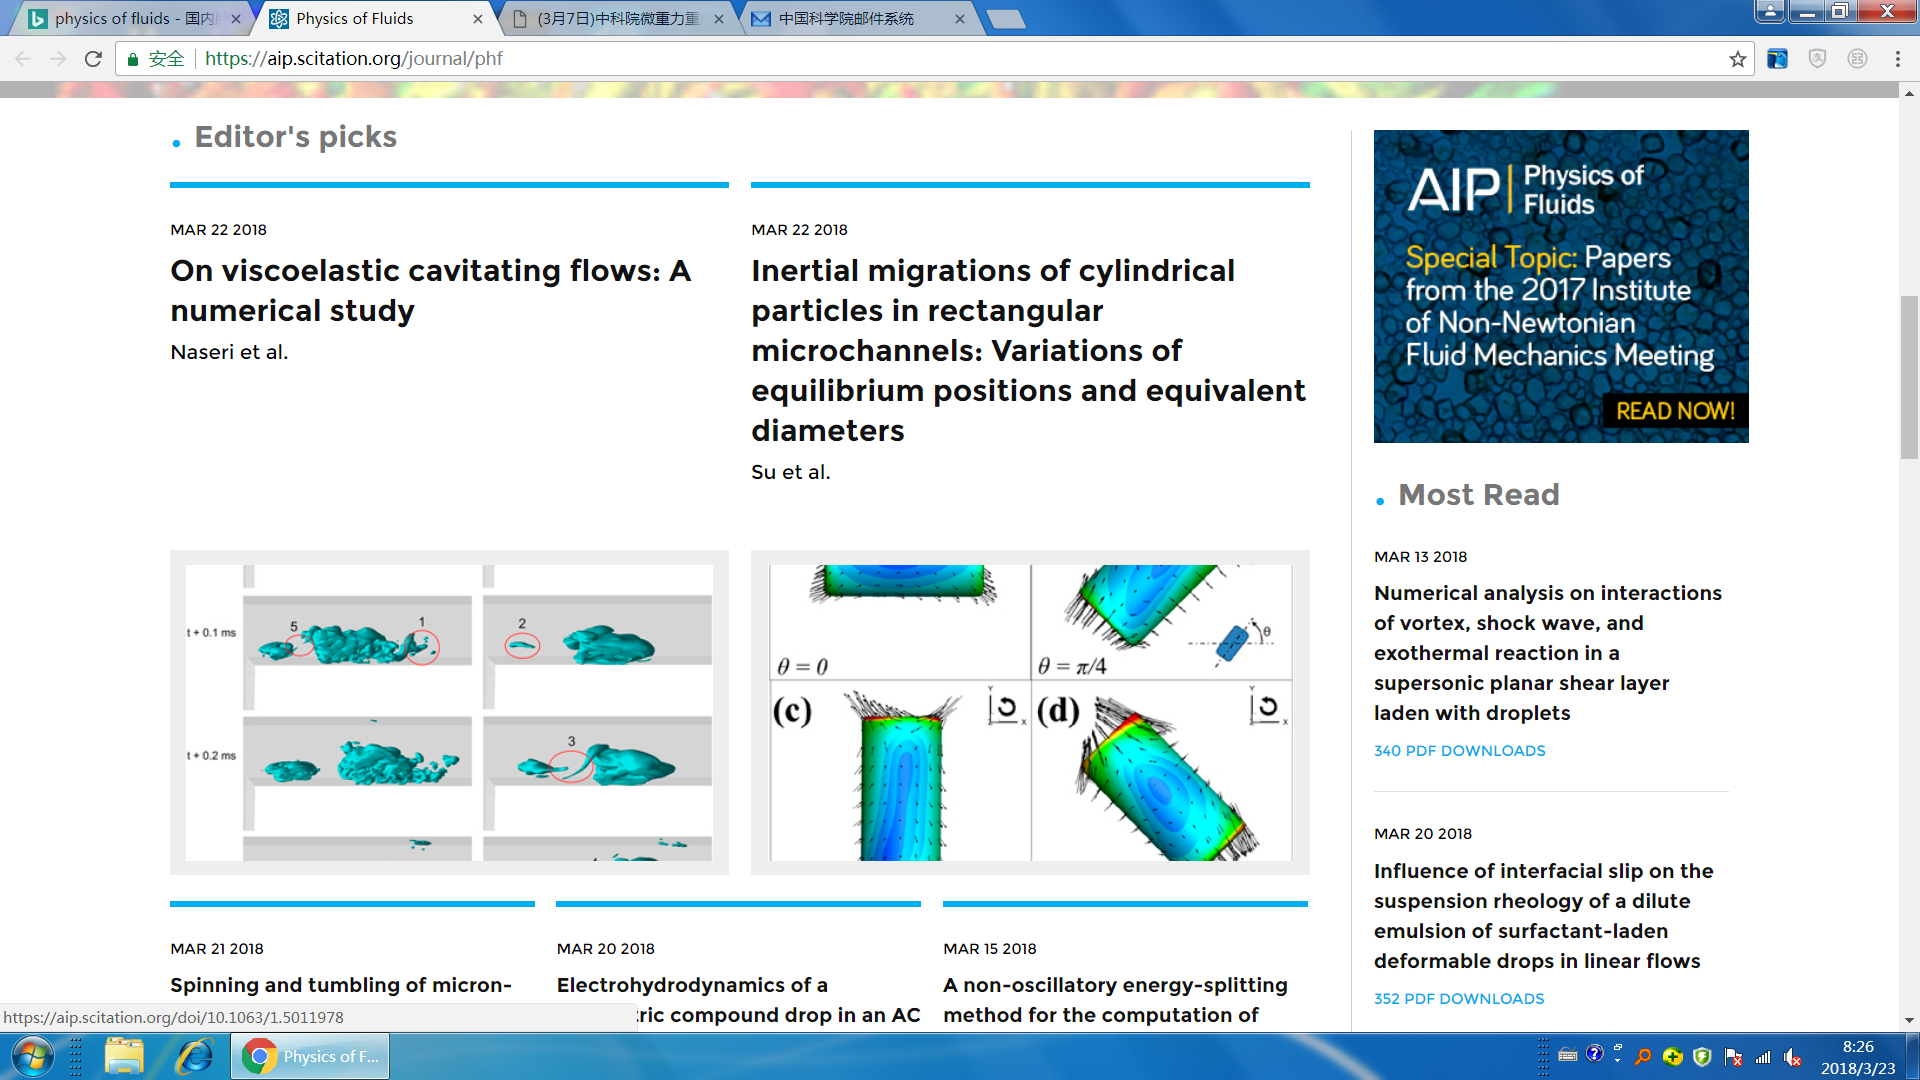1920x1080 pixels.
Task: Open the new tab button
Action: (x=1005, y=19)
